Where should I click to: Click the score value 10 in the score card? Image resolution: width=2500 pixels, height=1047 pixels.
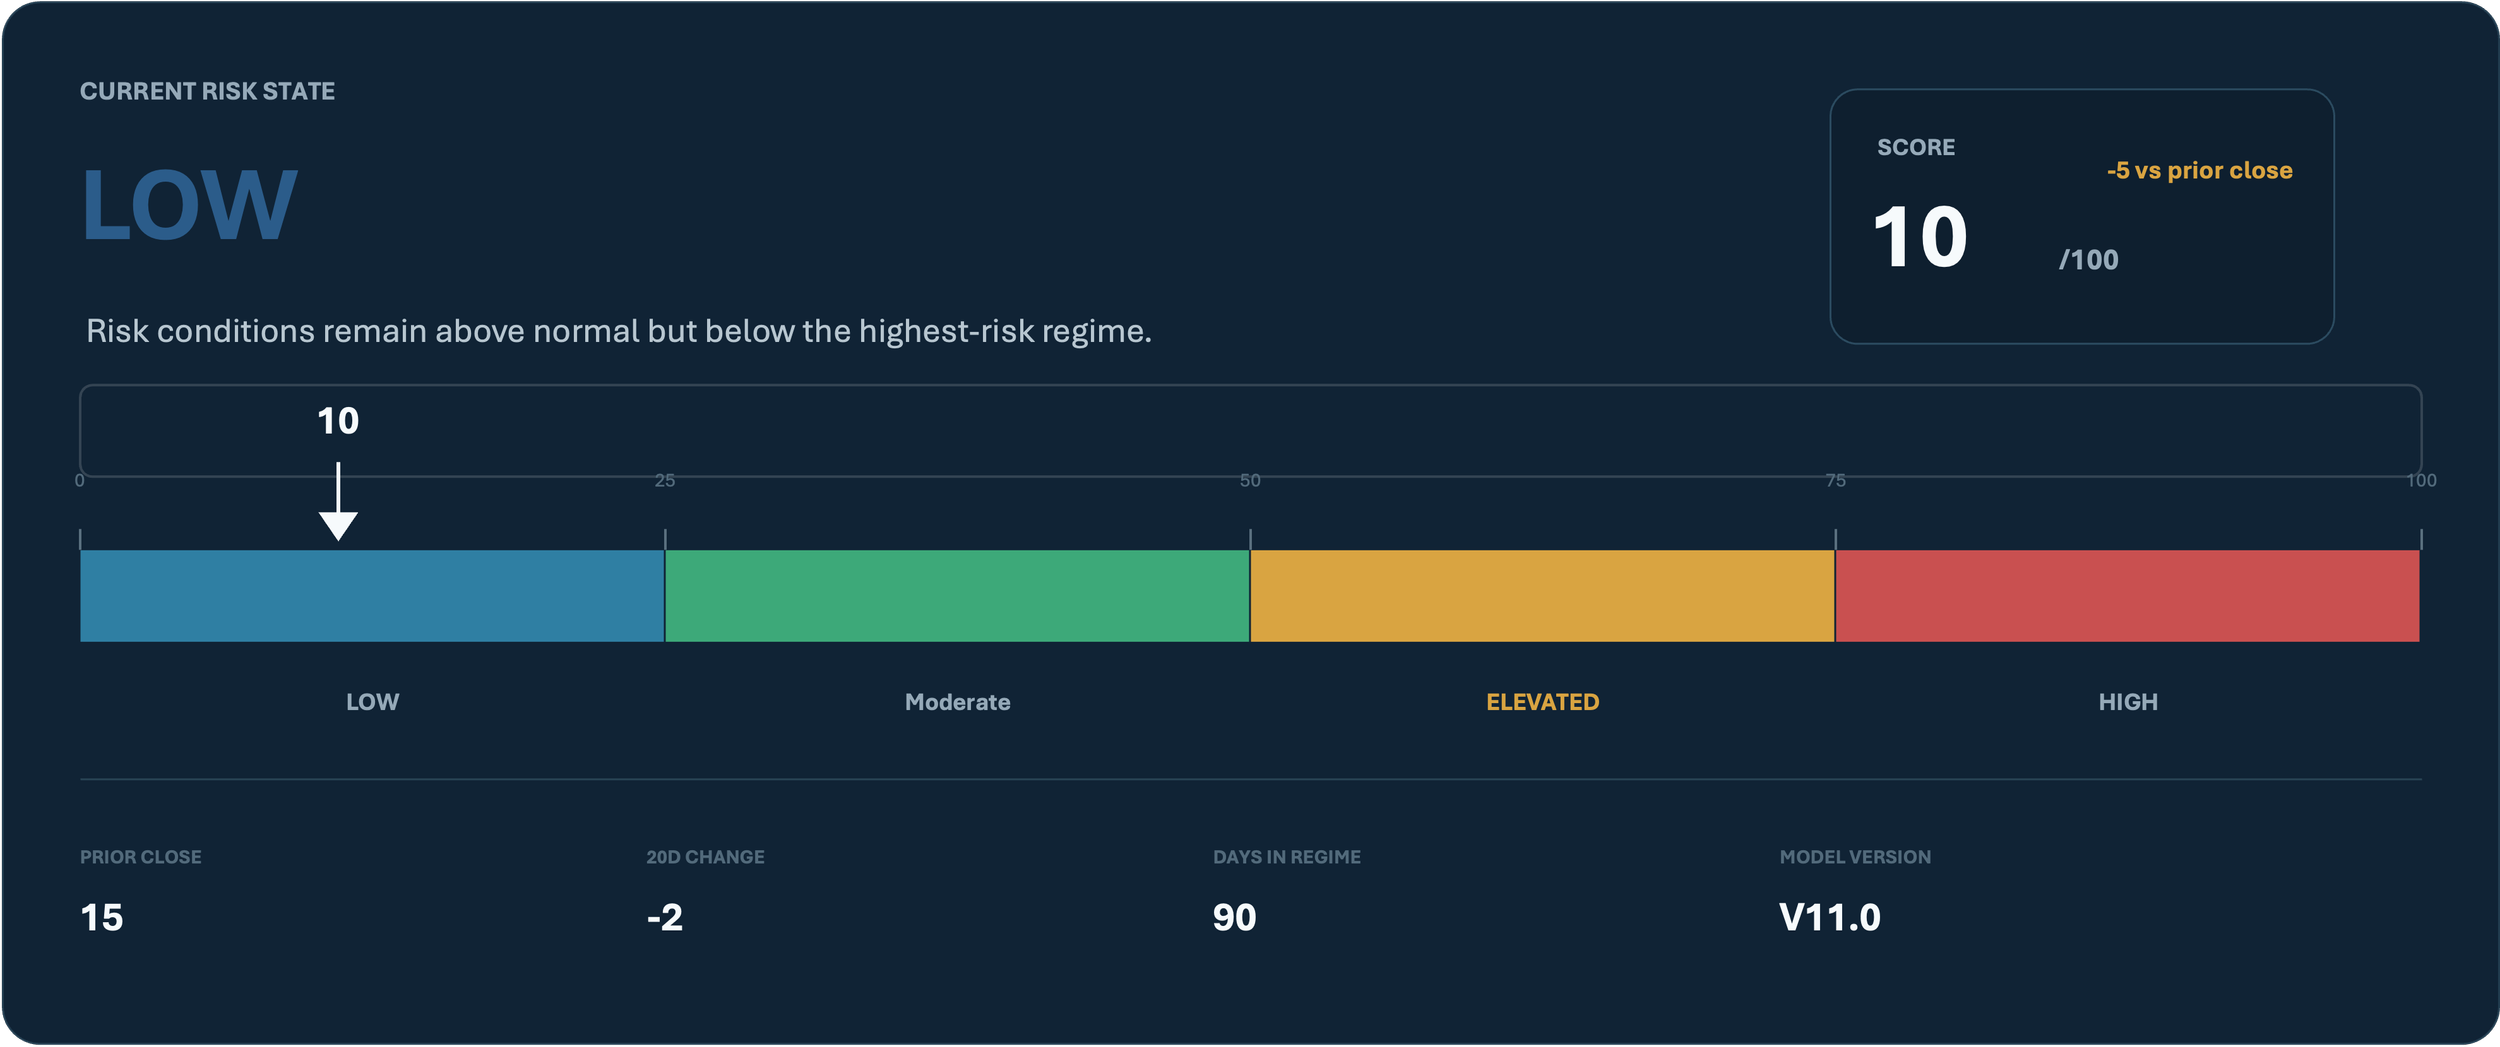[x=1920, y=237]
